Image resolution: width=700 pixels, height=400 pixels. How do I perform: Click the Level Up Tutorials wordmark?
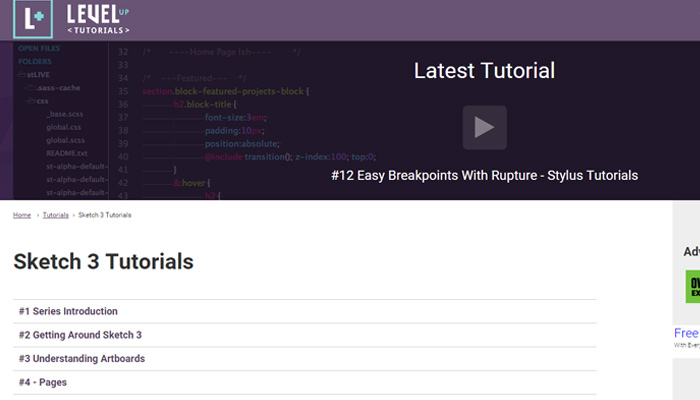[x=98, y=20]
